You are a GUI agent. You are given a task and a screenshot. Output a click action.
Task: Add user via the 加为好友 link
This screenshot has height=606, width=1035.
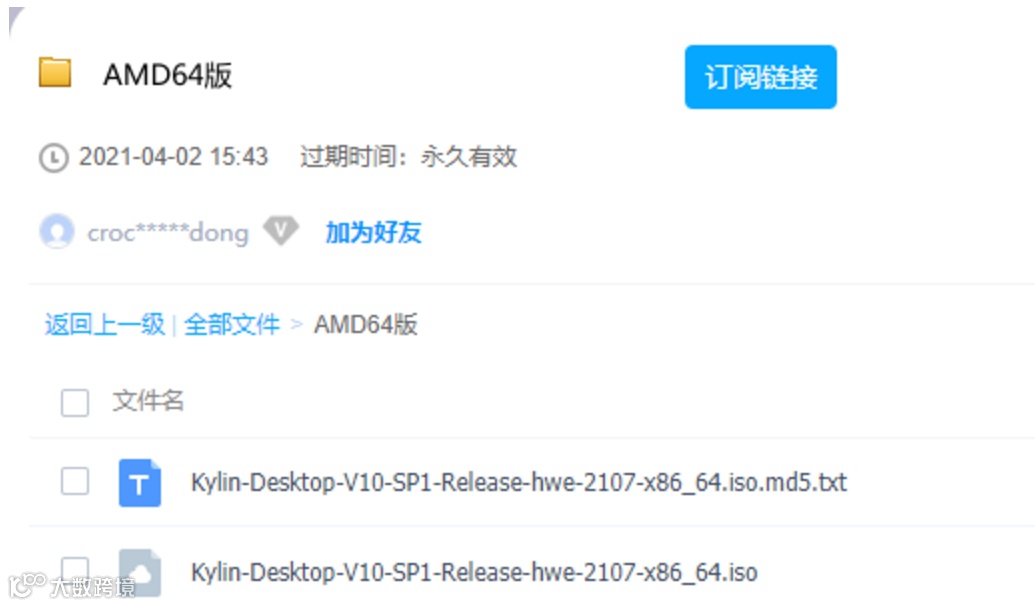pos(373,232)
